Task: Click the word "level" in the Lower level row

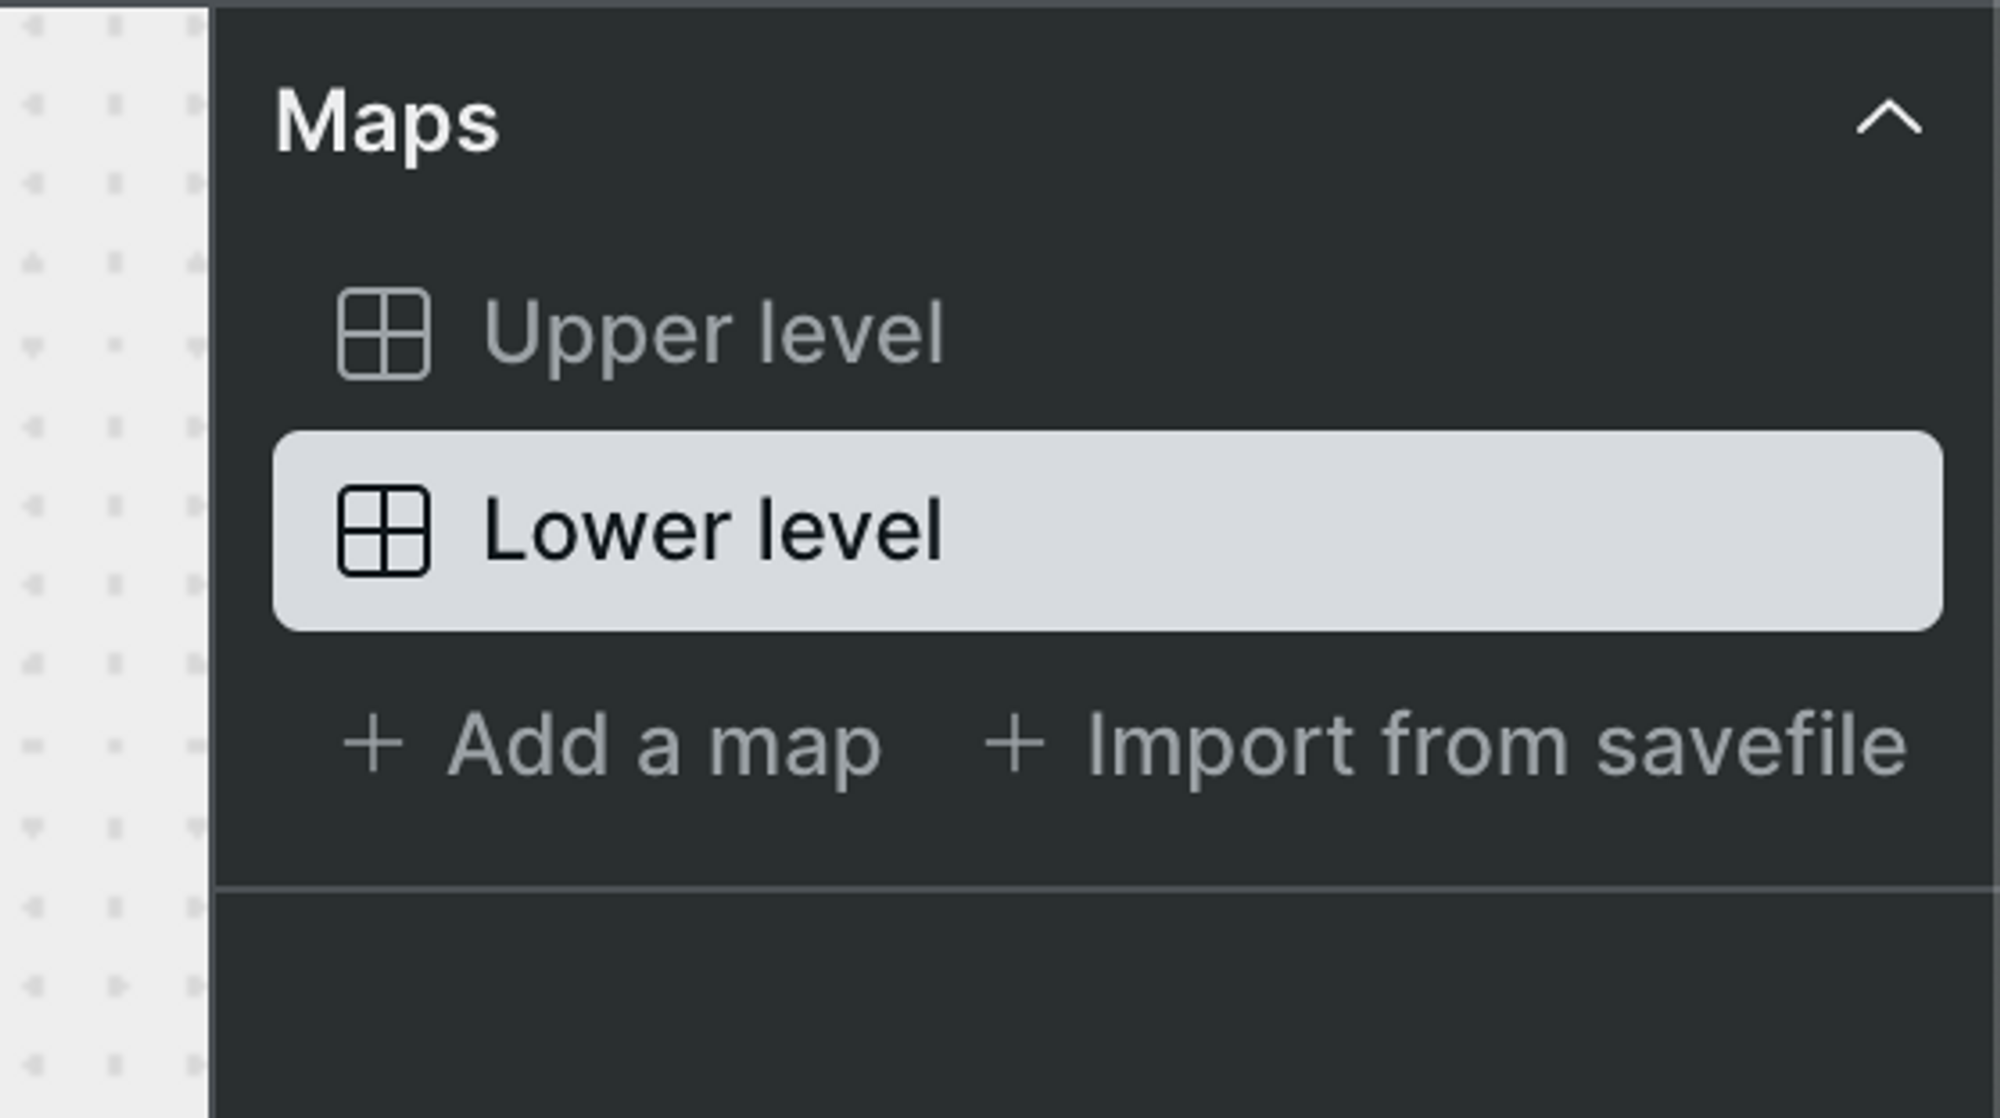Action: pyautogui.click(x=850, y=531)
